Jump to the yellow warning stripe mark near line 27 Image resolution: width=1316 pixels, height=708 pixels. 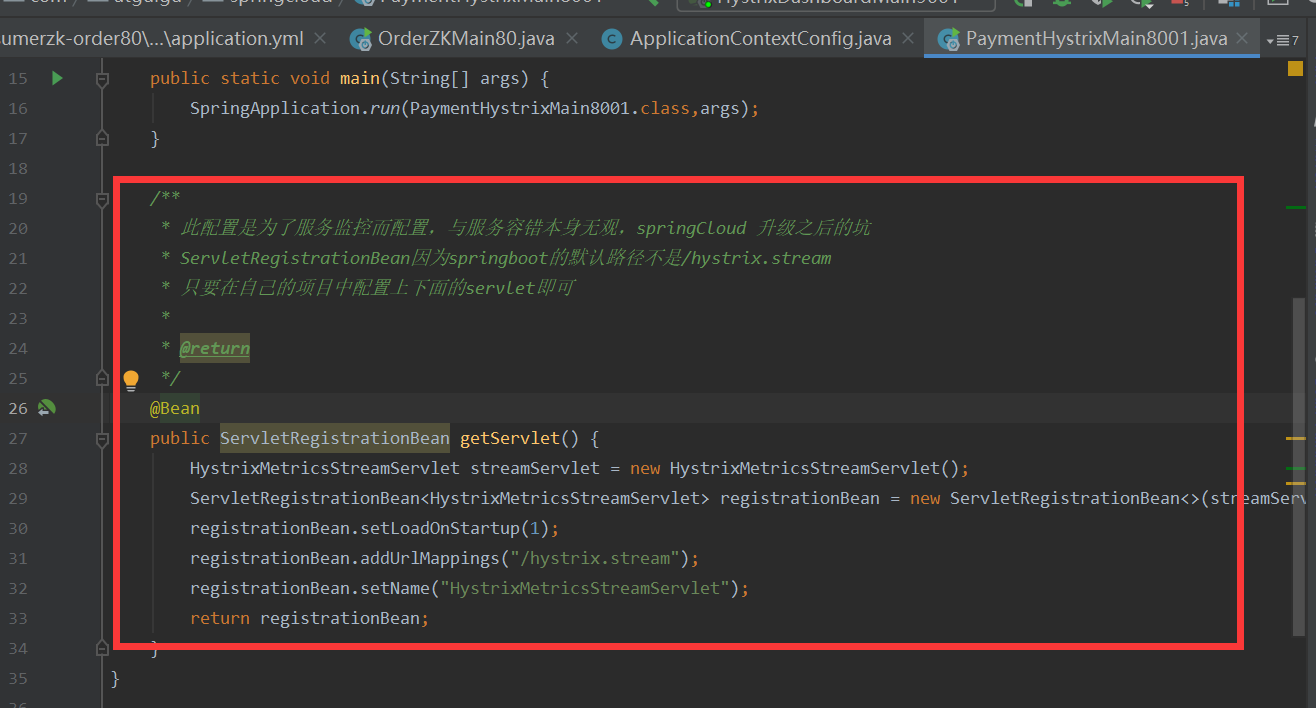coord(1296,438)
